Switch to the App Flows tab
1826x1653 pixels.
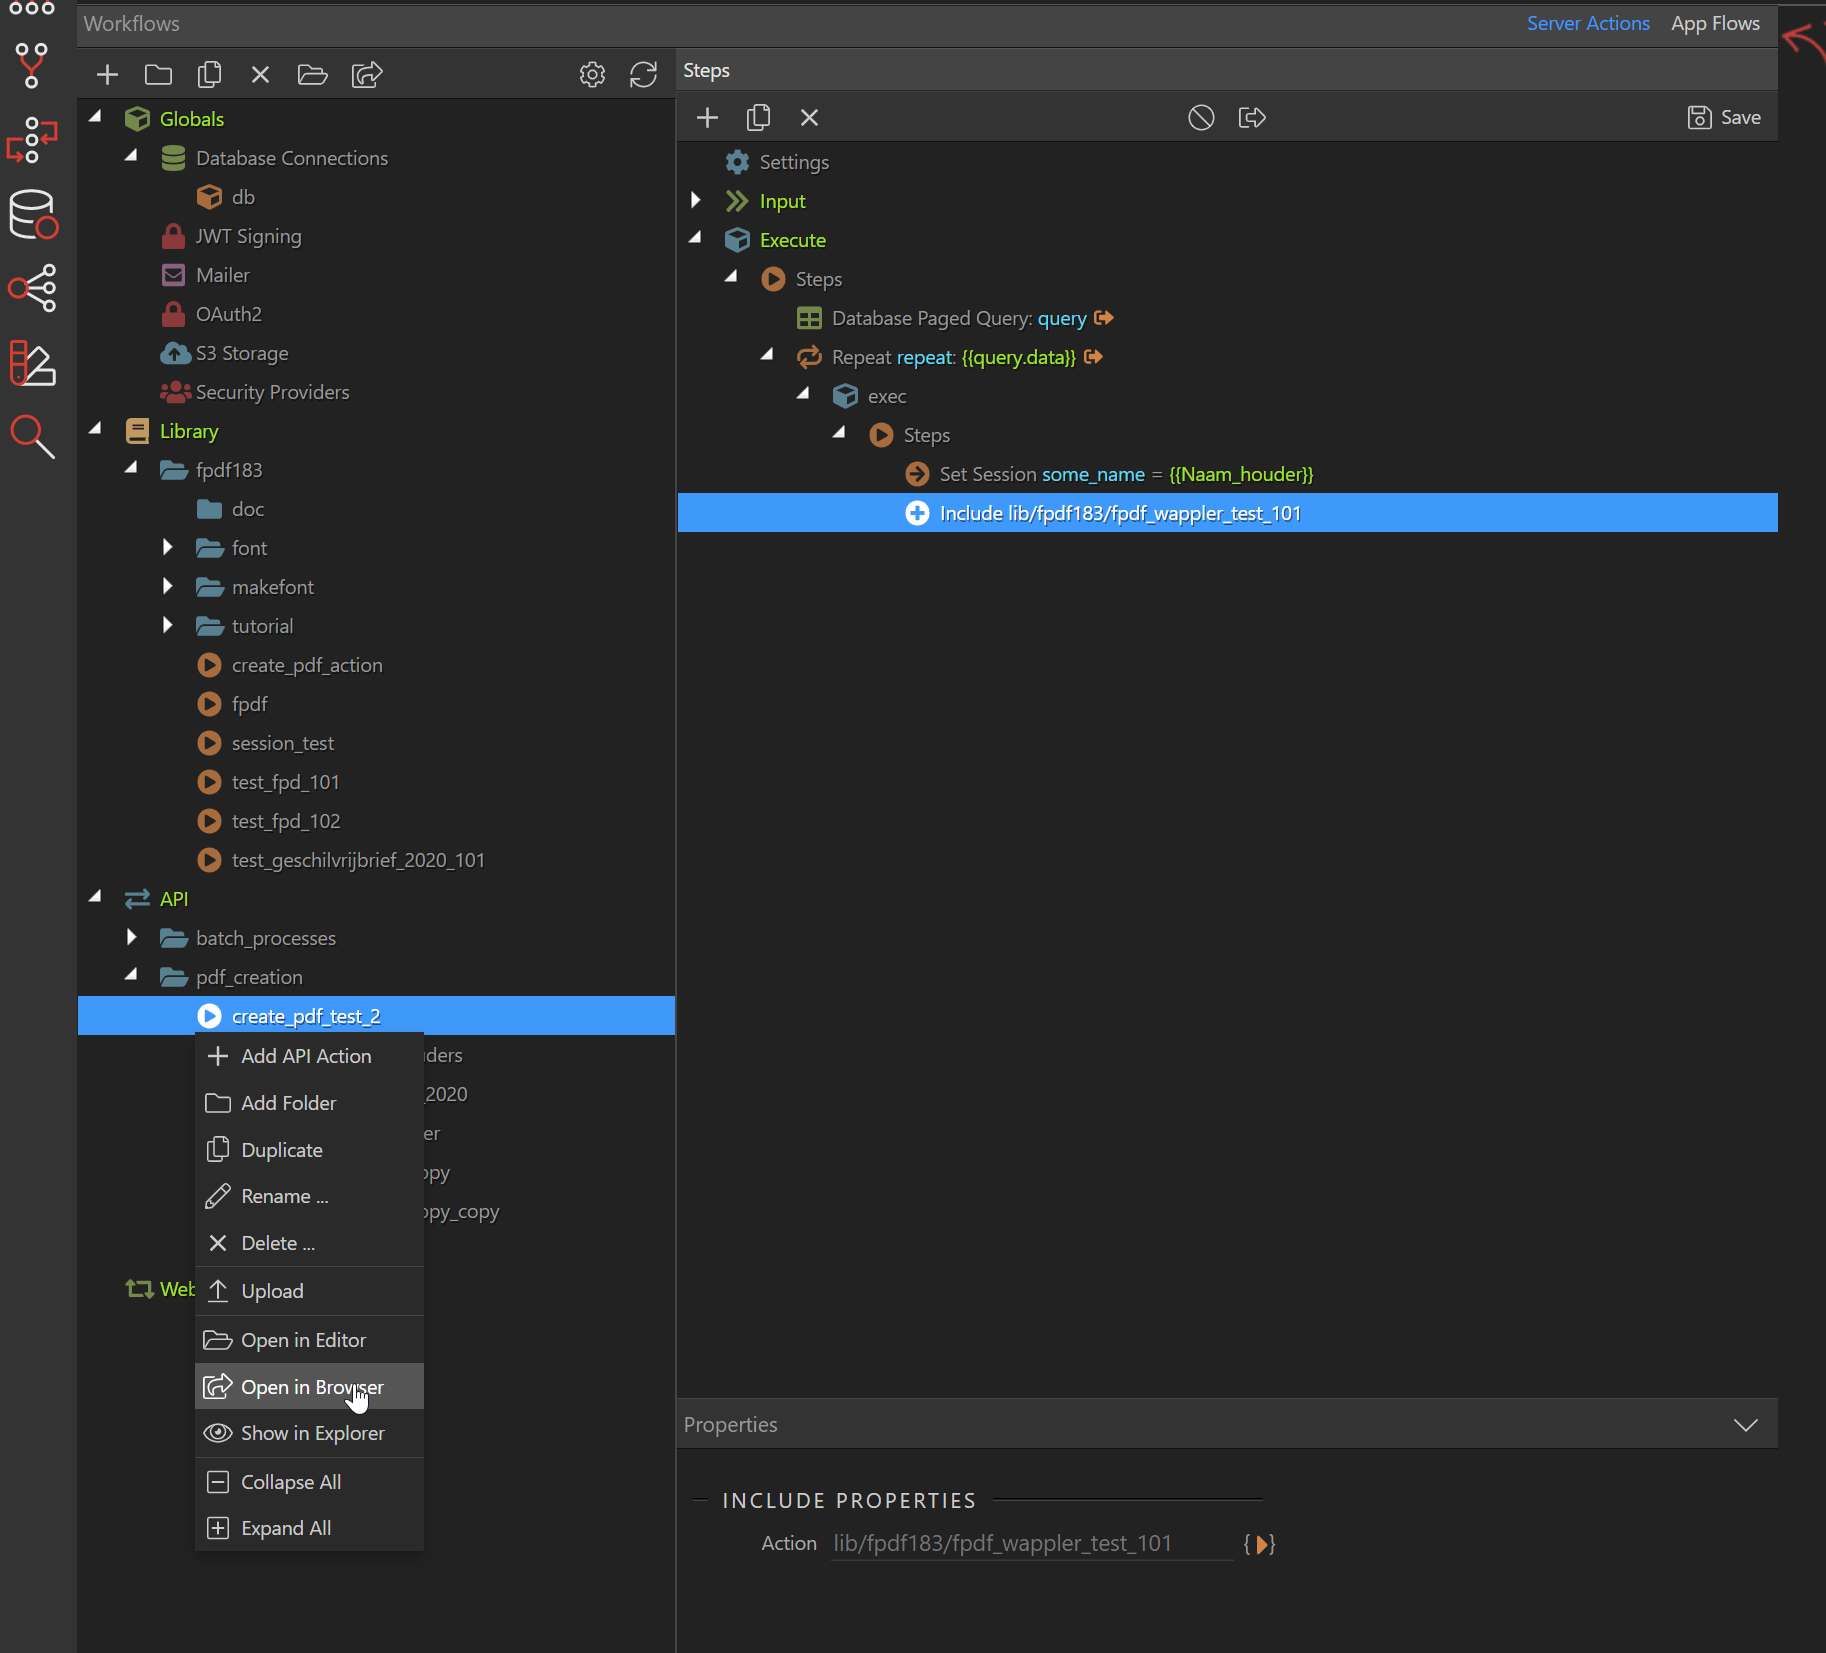pyautogui.click(x=1714, y=23)
